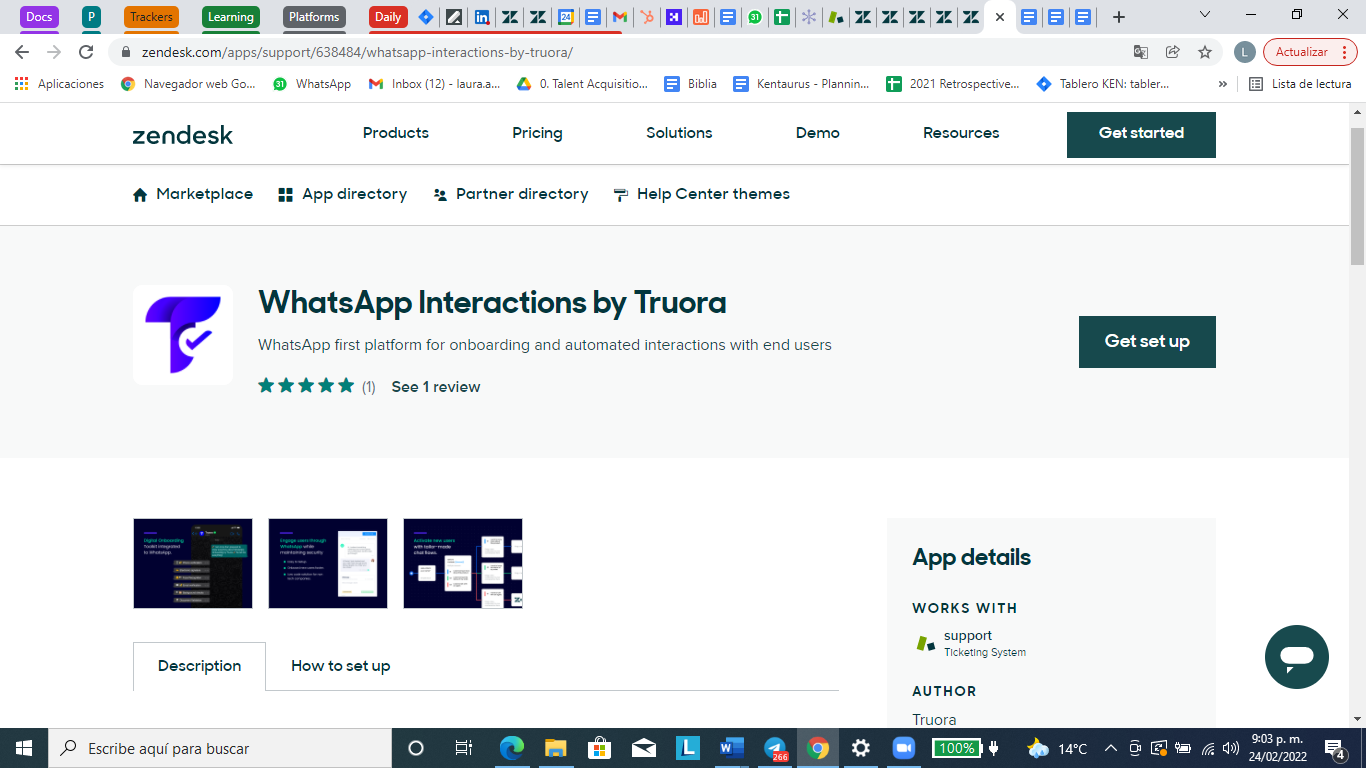Switch to the LinkedIn pinned tab
This screenshot has height=768, width=1366.
tap(482, 17)
